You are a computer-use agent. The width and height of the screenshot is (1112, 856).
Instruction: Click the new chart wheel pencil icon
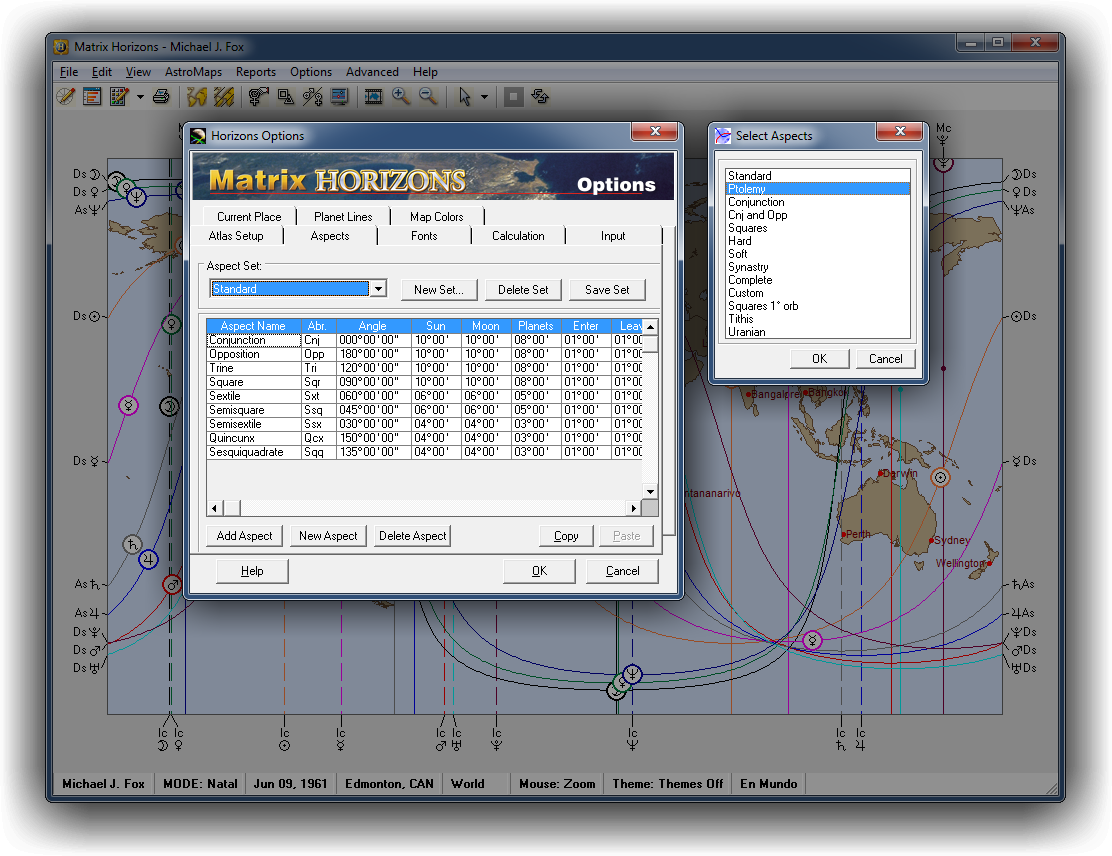(66, 96)
